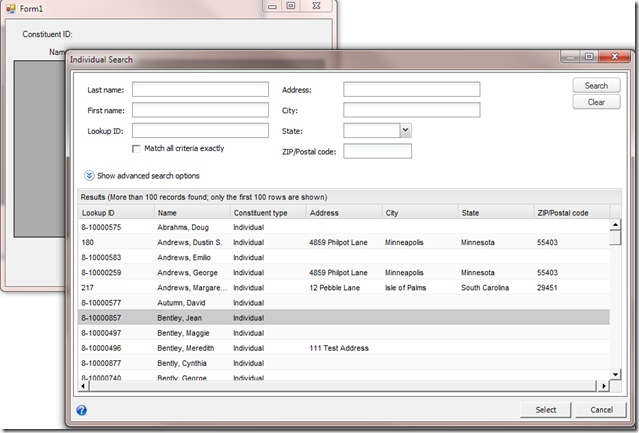Focus the Lookup ID input field

tap(200, 130)
